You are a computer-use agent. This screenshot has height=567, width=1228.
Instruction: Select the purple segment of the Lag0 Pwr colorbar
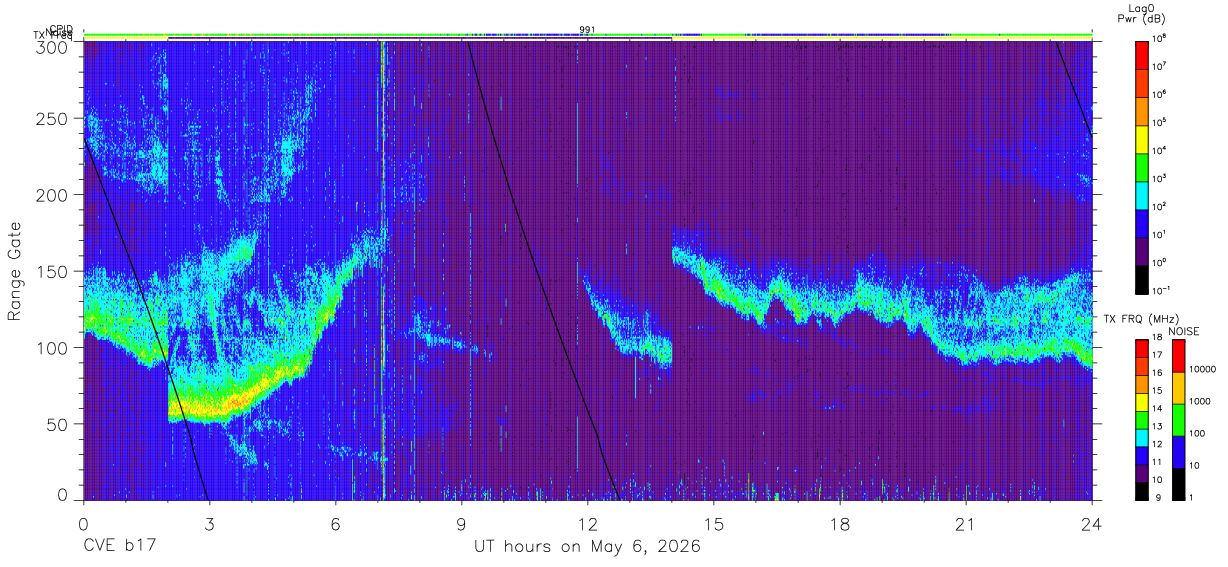pyautogui.click(x=1141, y=251)
